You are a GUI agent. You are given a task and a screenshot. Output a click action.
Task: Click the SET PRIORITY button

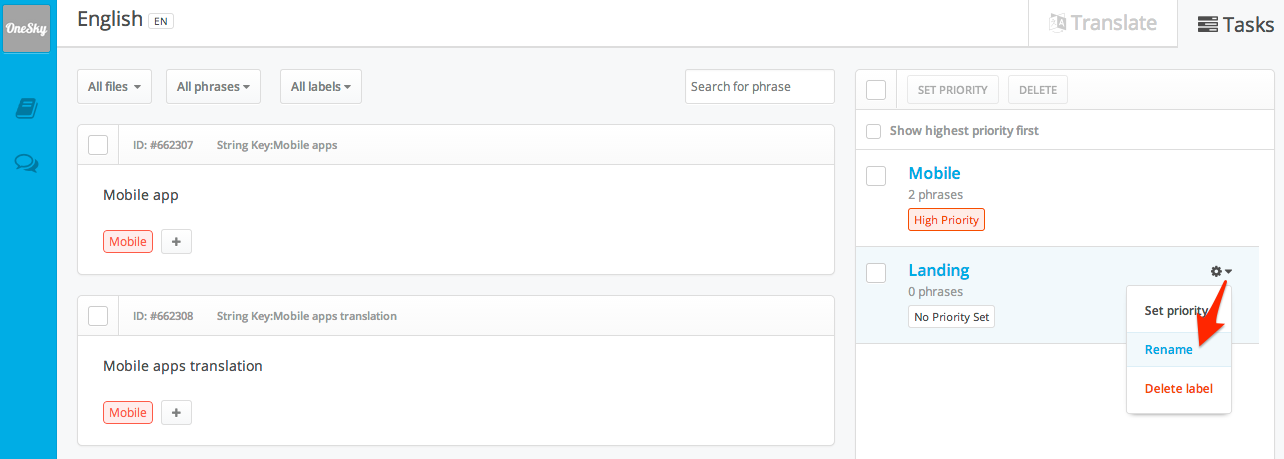pos(953,90)
